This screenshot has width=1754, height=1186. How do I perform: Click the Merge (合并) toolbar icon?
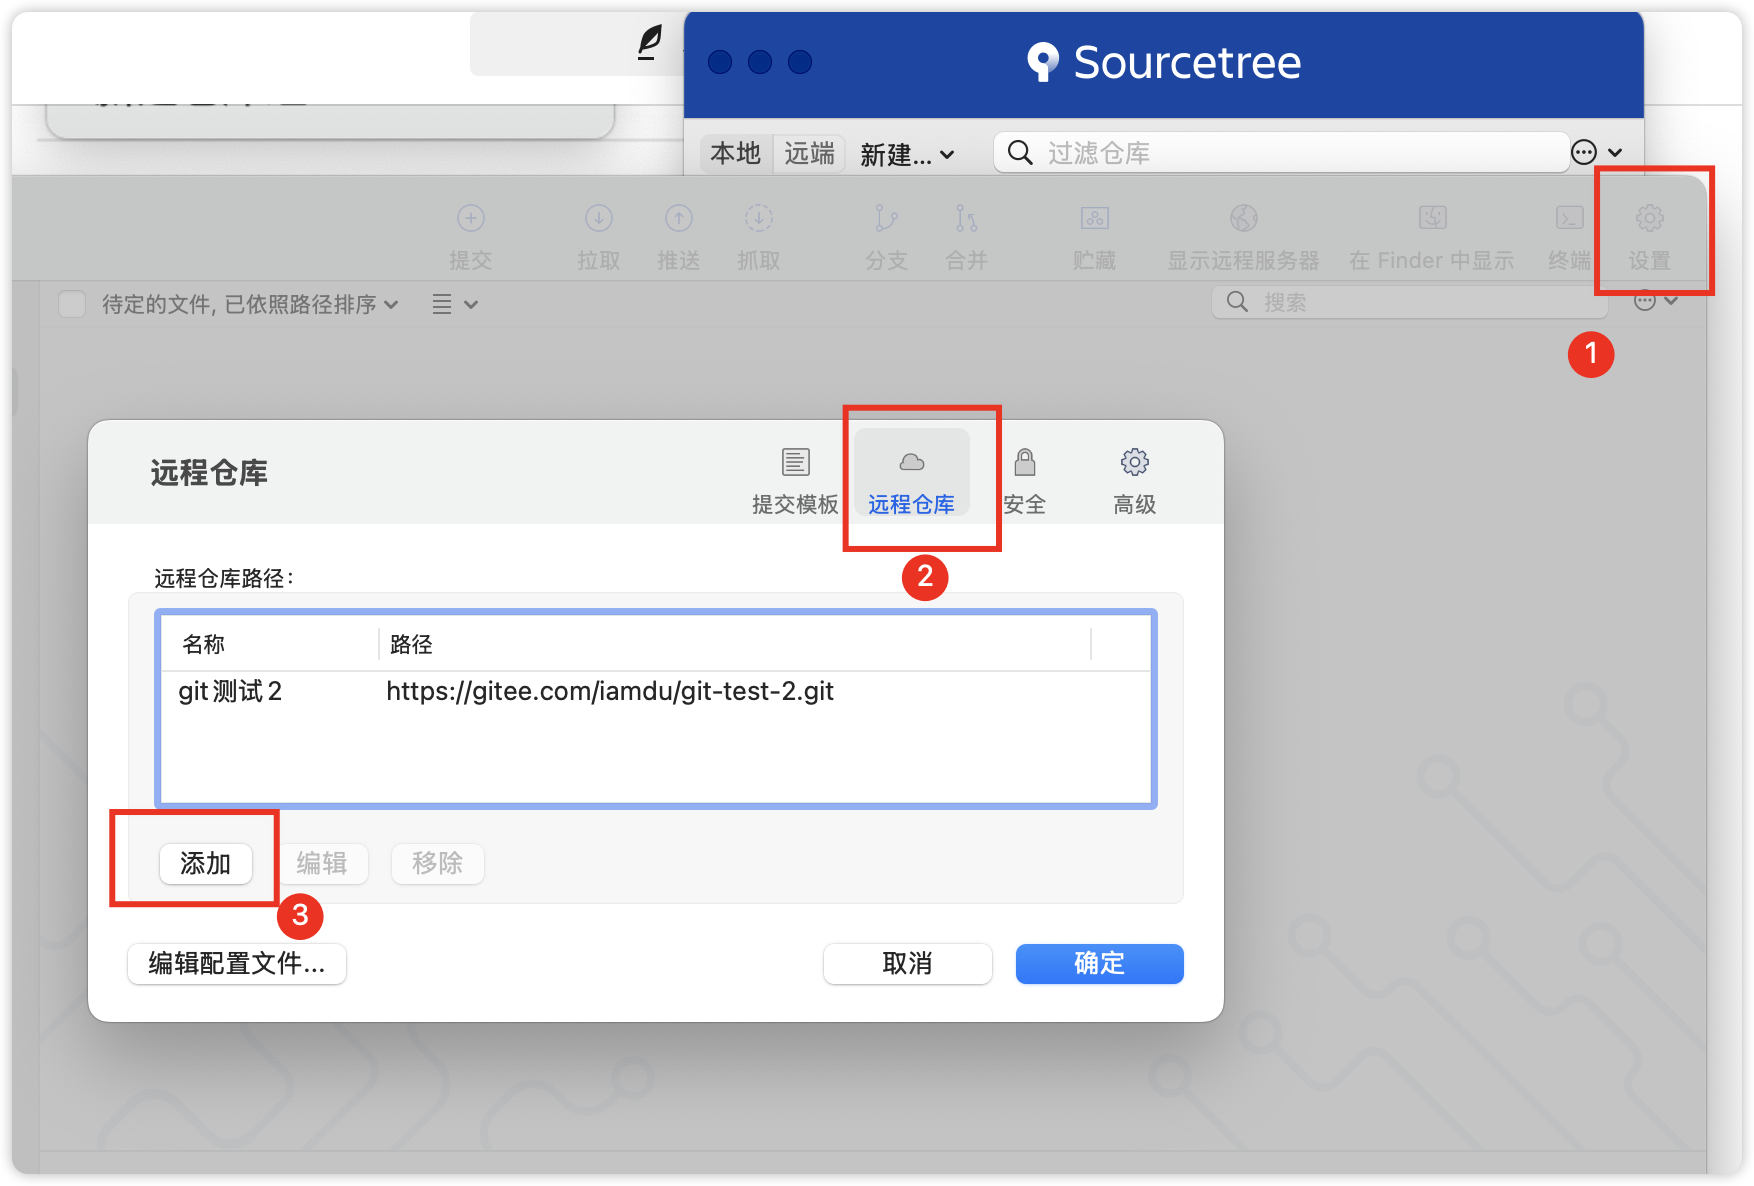(x=966, y=218)
